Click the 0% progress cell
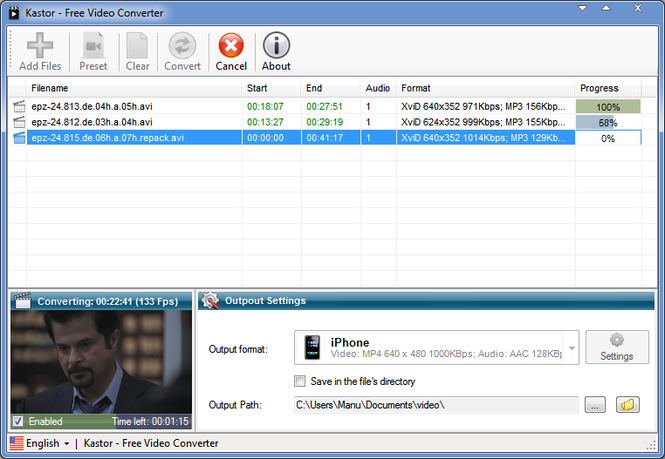This screenshot has width=665, height=459. click(608, 138)
